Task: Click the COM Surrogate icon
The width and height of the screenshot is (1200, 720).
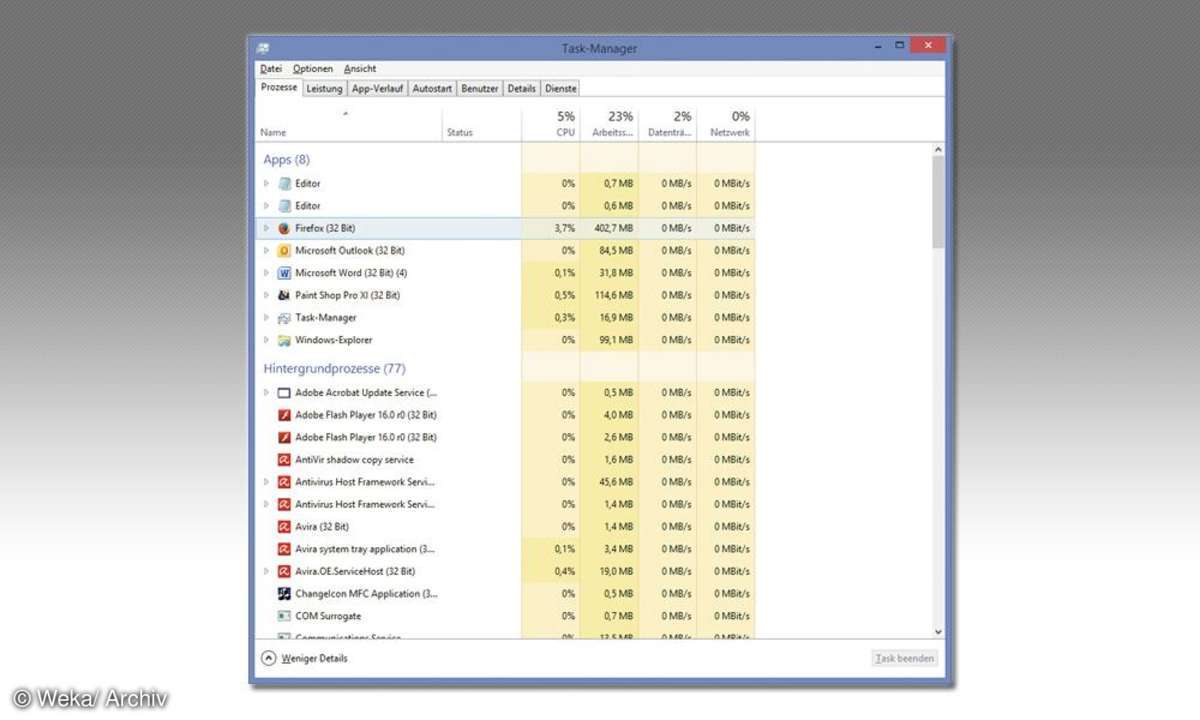Action: coord(284,616)
